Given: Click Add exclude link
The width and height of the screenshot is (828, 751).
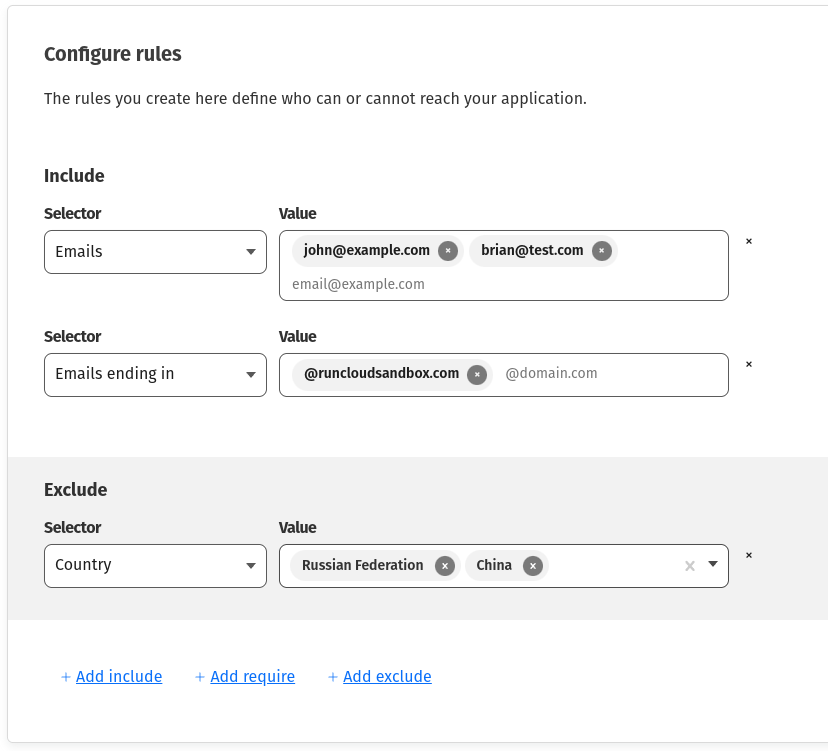Looking at the screenshot, I should tap(387, 677).
